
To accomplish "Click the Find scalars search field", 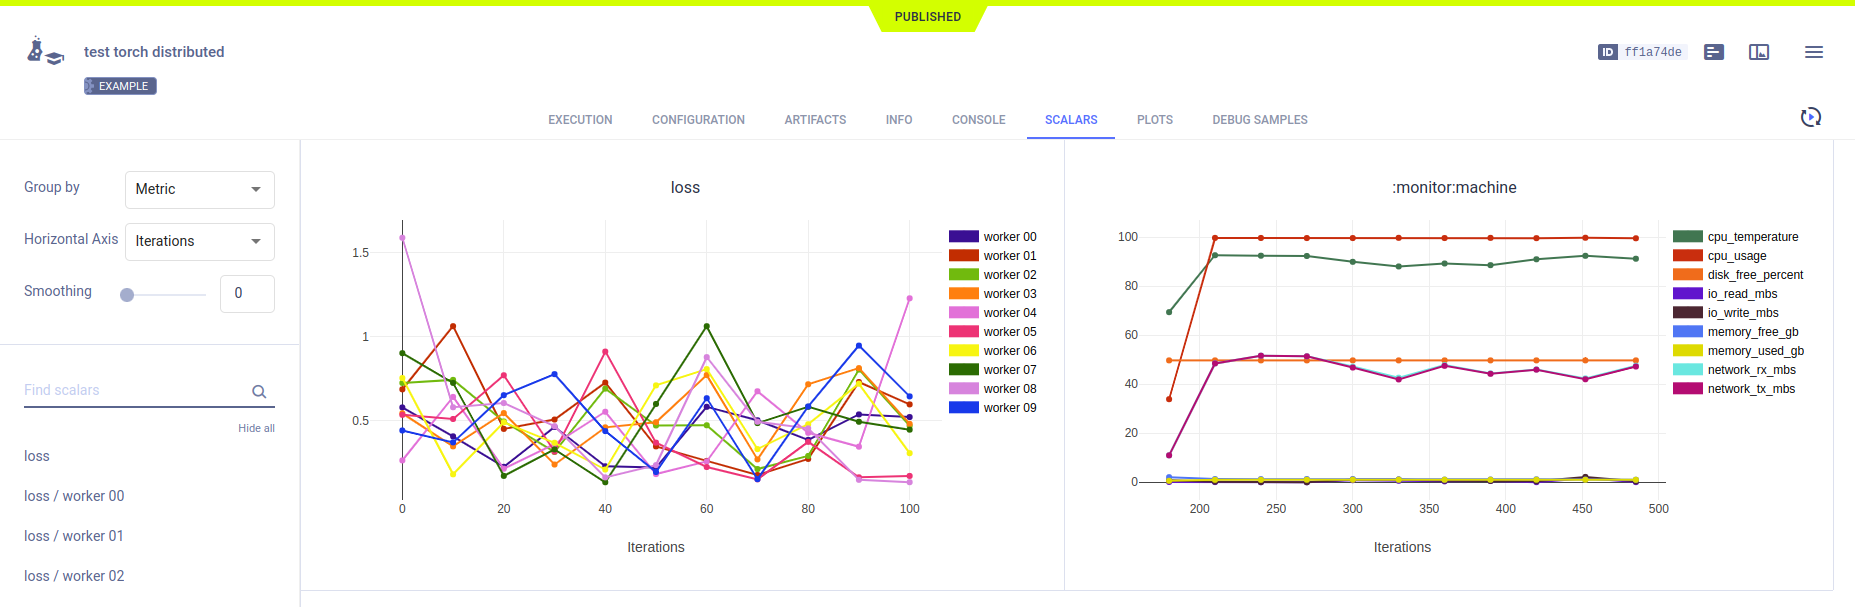I will point(135,390).
